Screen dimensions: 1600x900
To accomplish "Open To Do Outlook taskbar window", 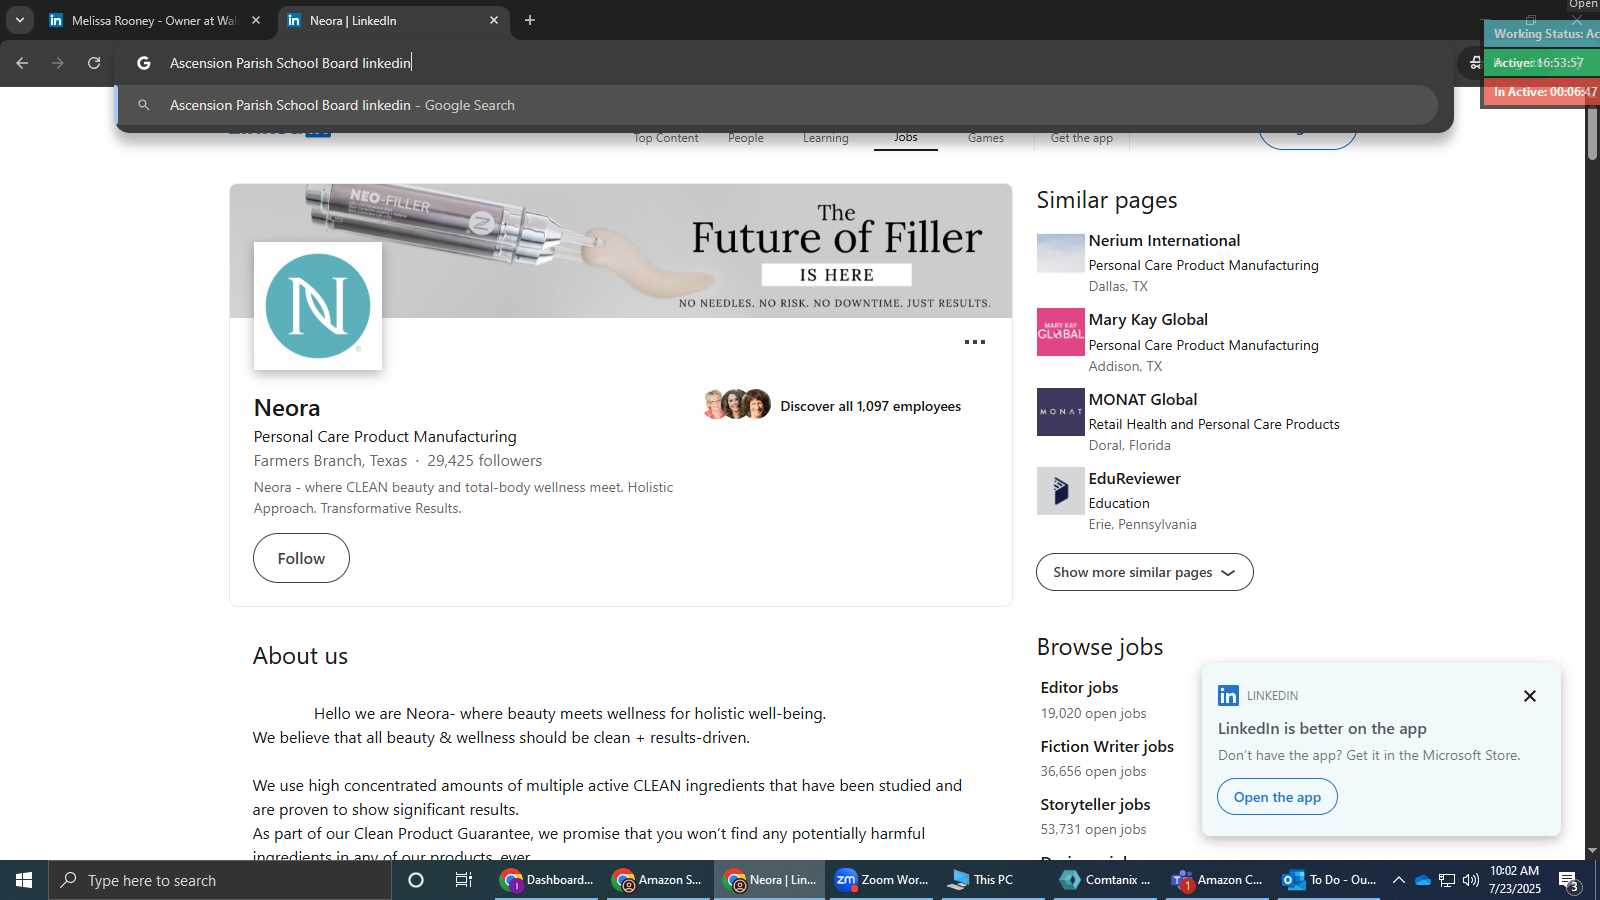I will tap(1329, 880).
